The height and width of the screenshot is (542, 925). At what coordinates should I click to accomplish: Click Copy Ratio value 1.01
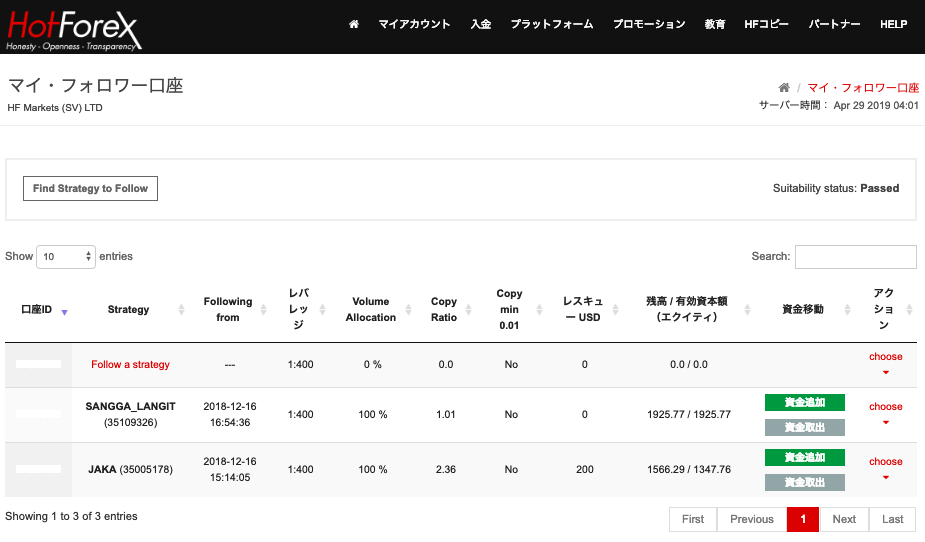point(445,415)
